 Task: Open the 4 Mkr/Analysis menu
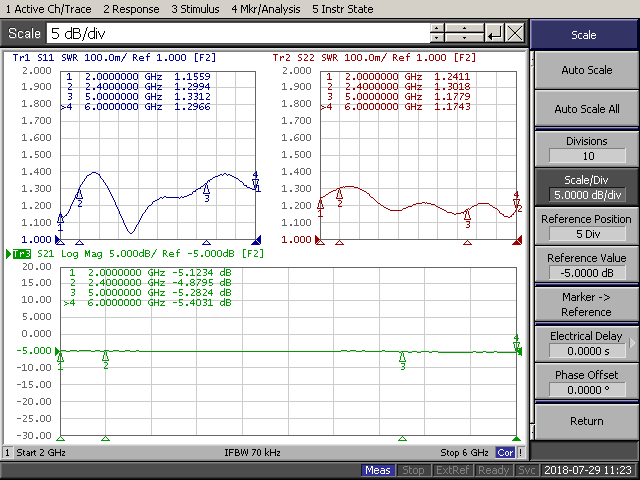266,9
